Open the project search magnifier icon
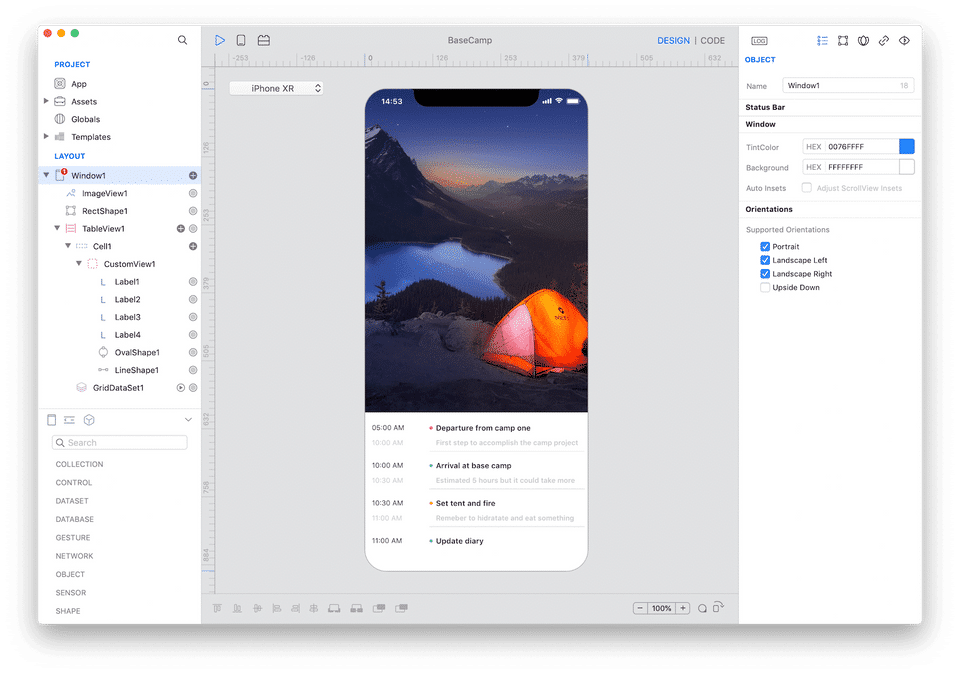 tap(182, 40)
